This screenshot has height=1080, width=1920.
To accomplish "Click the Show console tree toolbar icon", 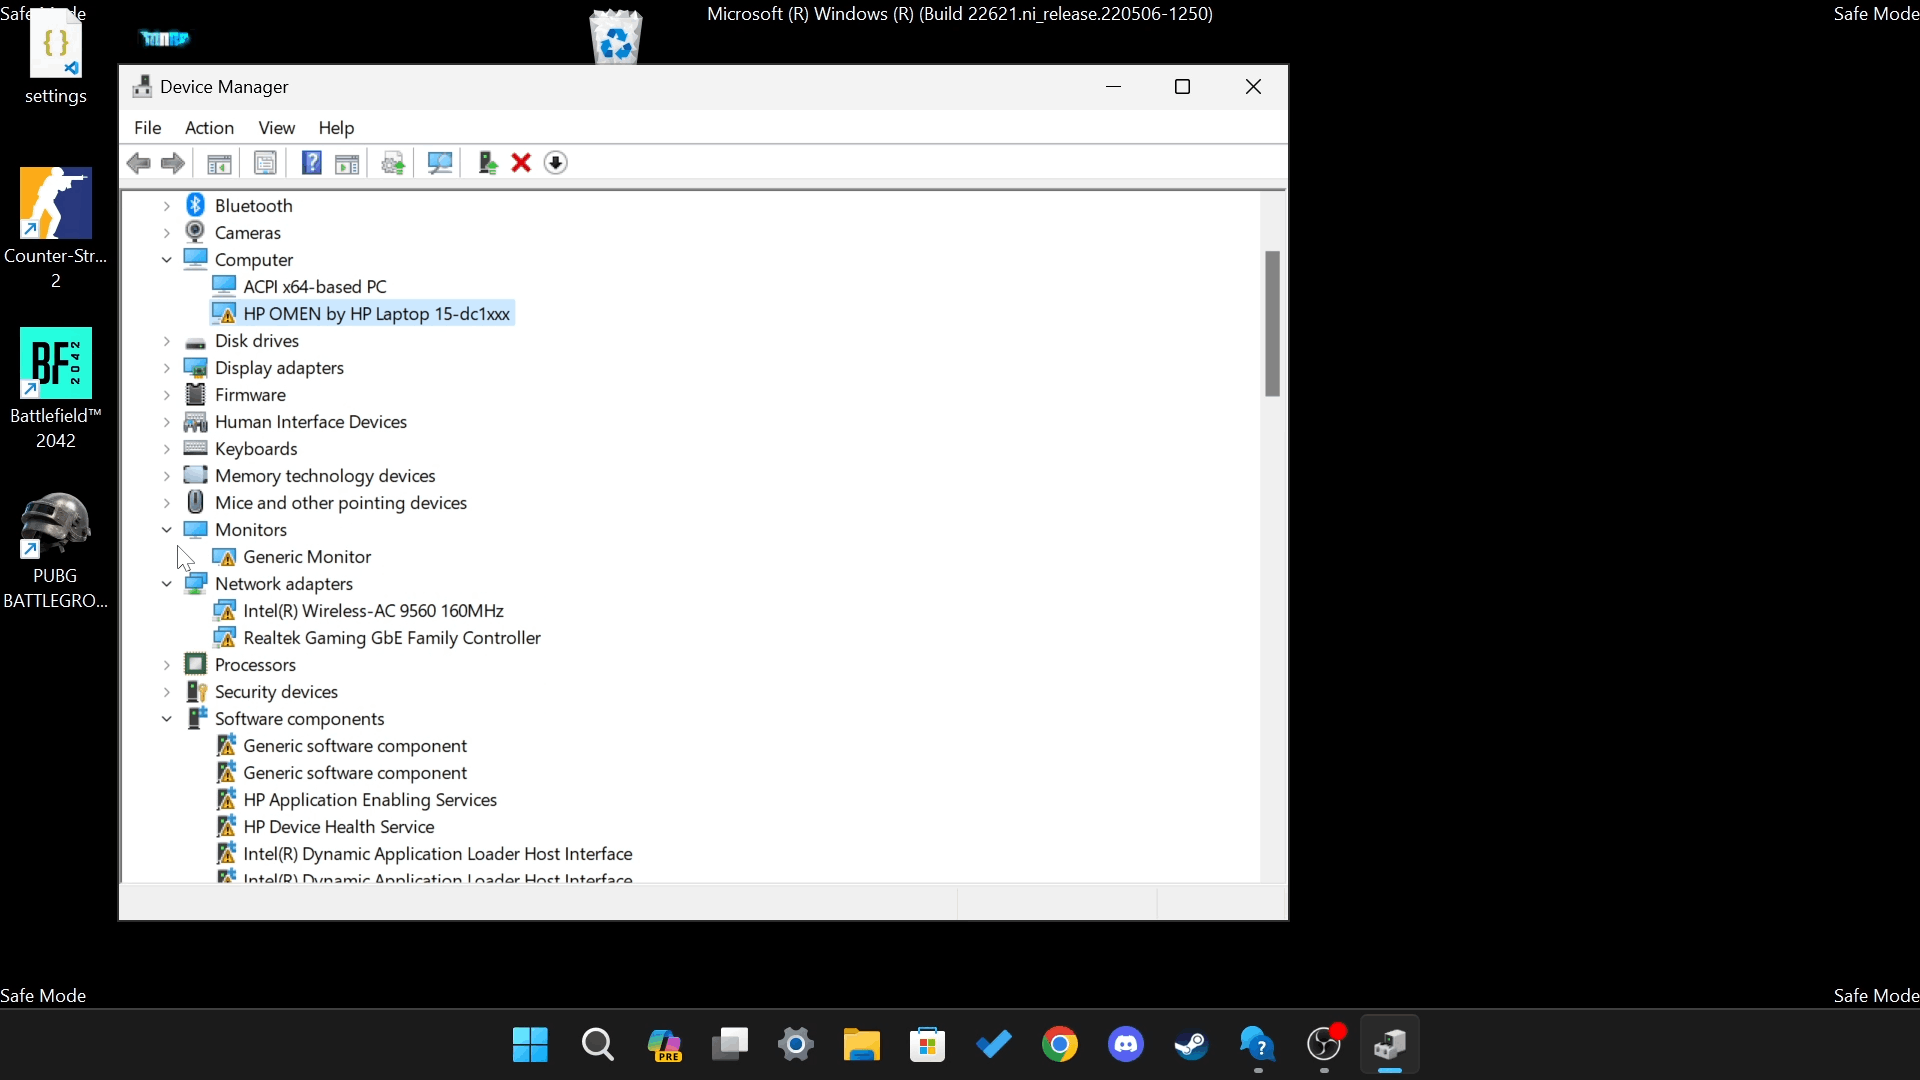I will 219,163.
